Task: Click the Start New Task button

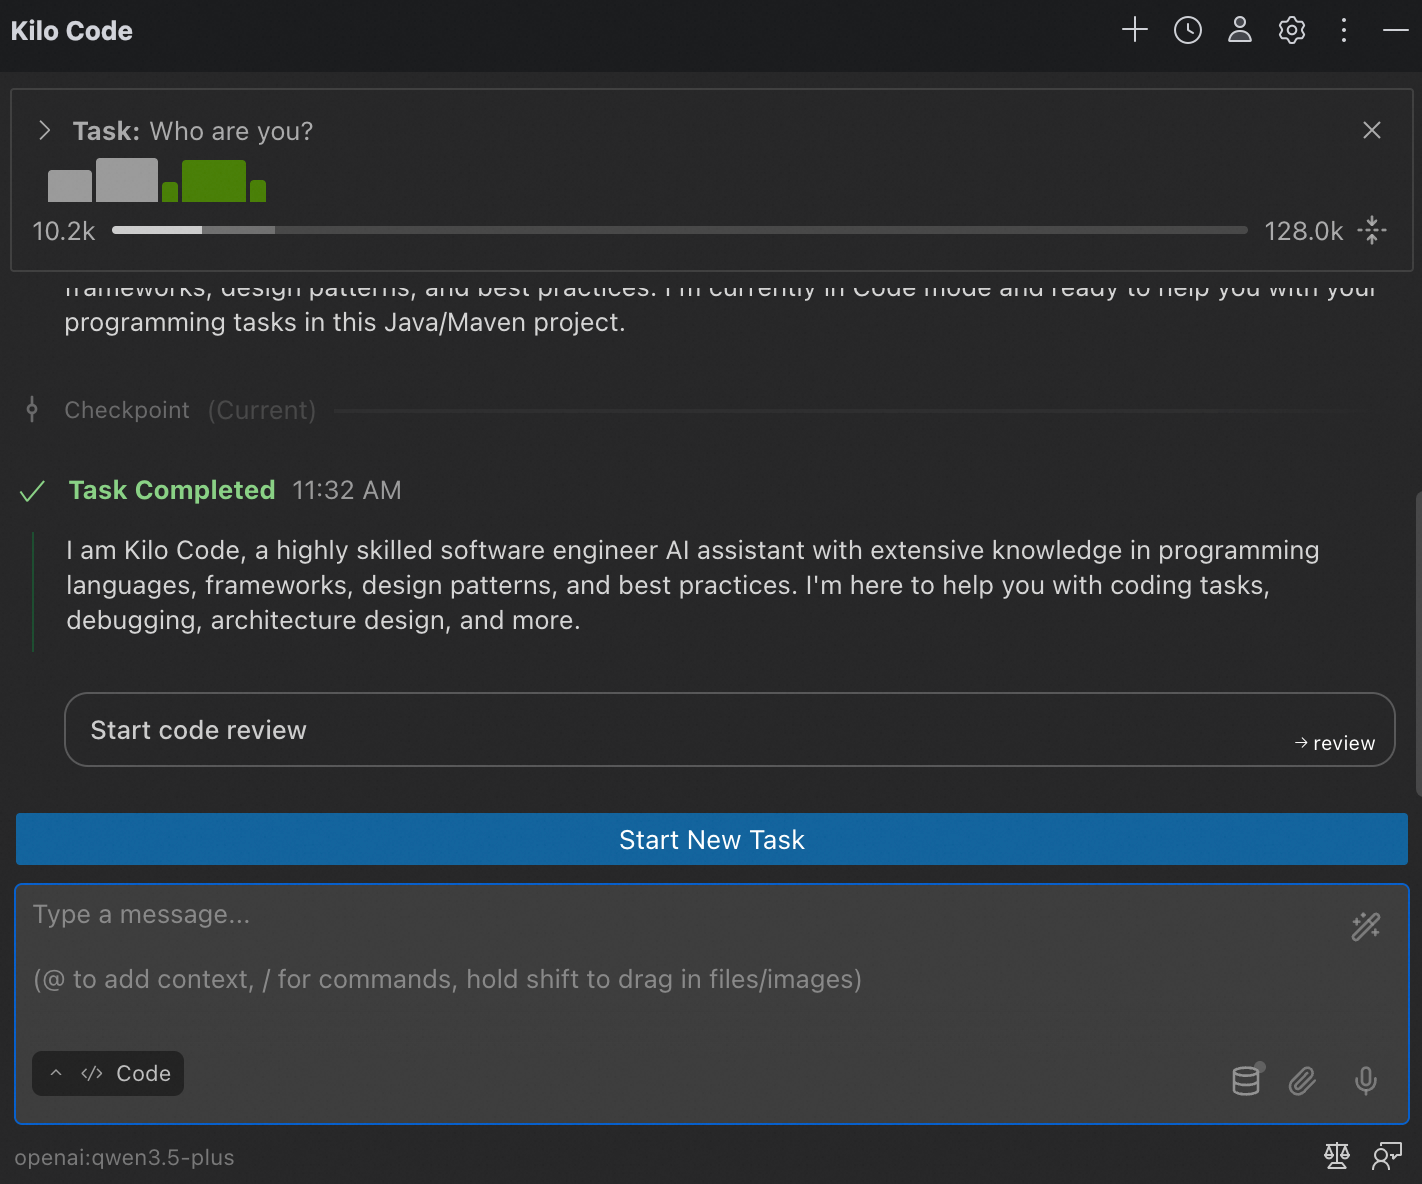Action: pyautogui.click(x=712, y=839)
